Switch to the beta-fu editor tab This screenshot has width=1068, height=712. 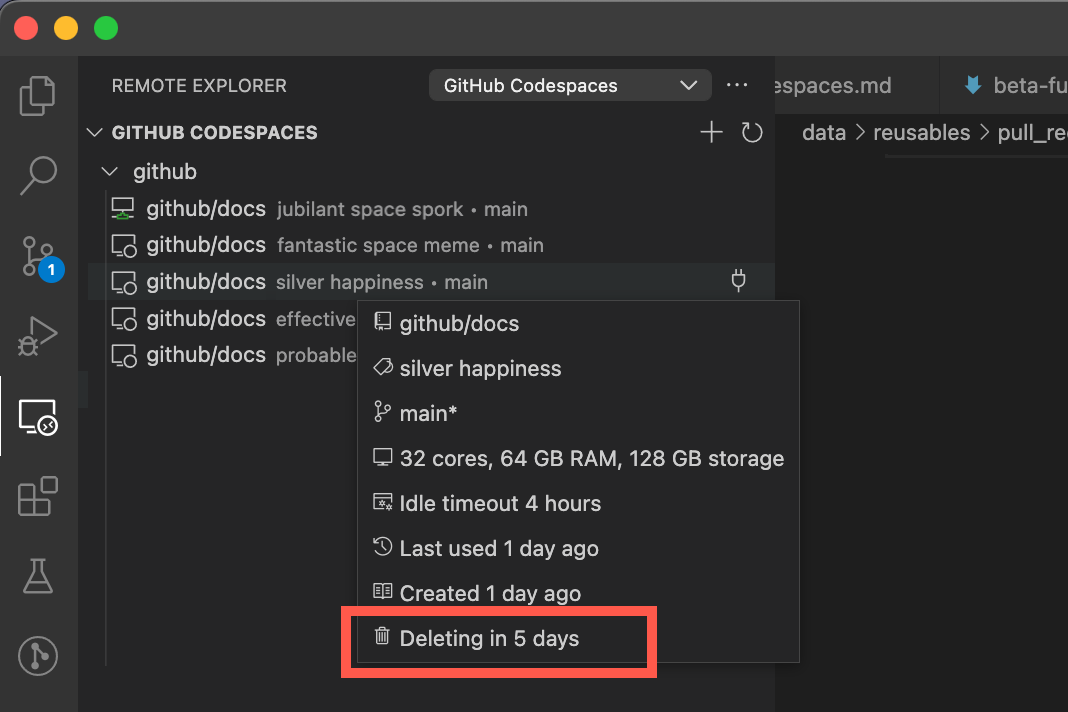pyautogui.click(x=1004, y=85)
